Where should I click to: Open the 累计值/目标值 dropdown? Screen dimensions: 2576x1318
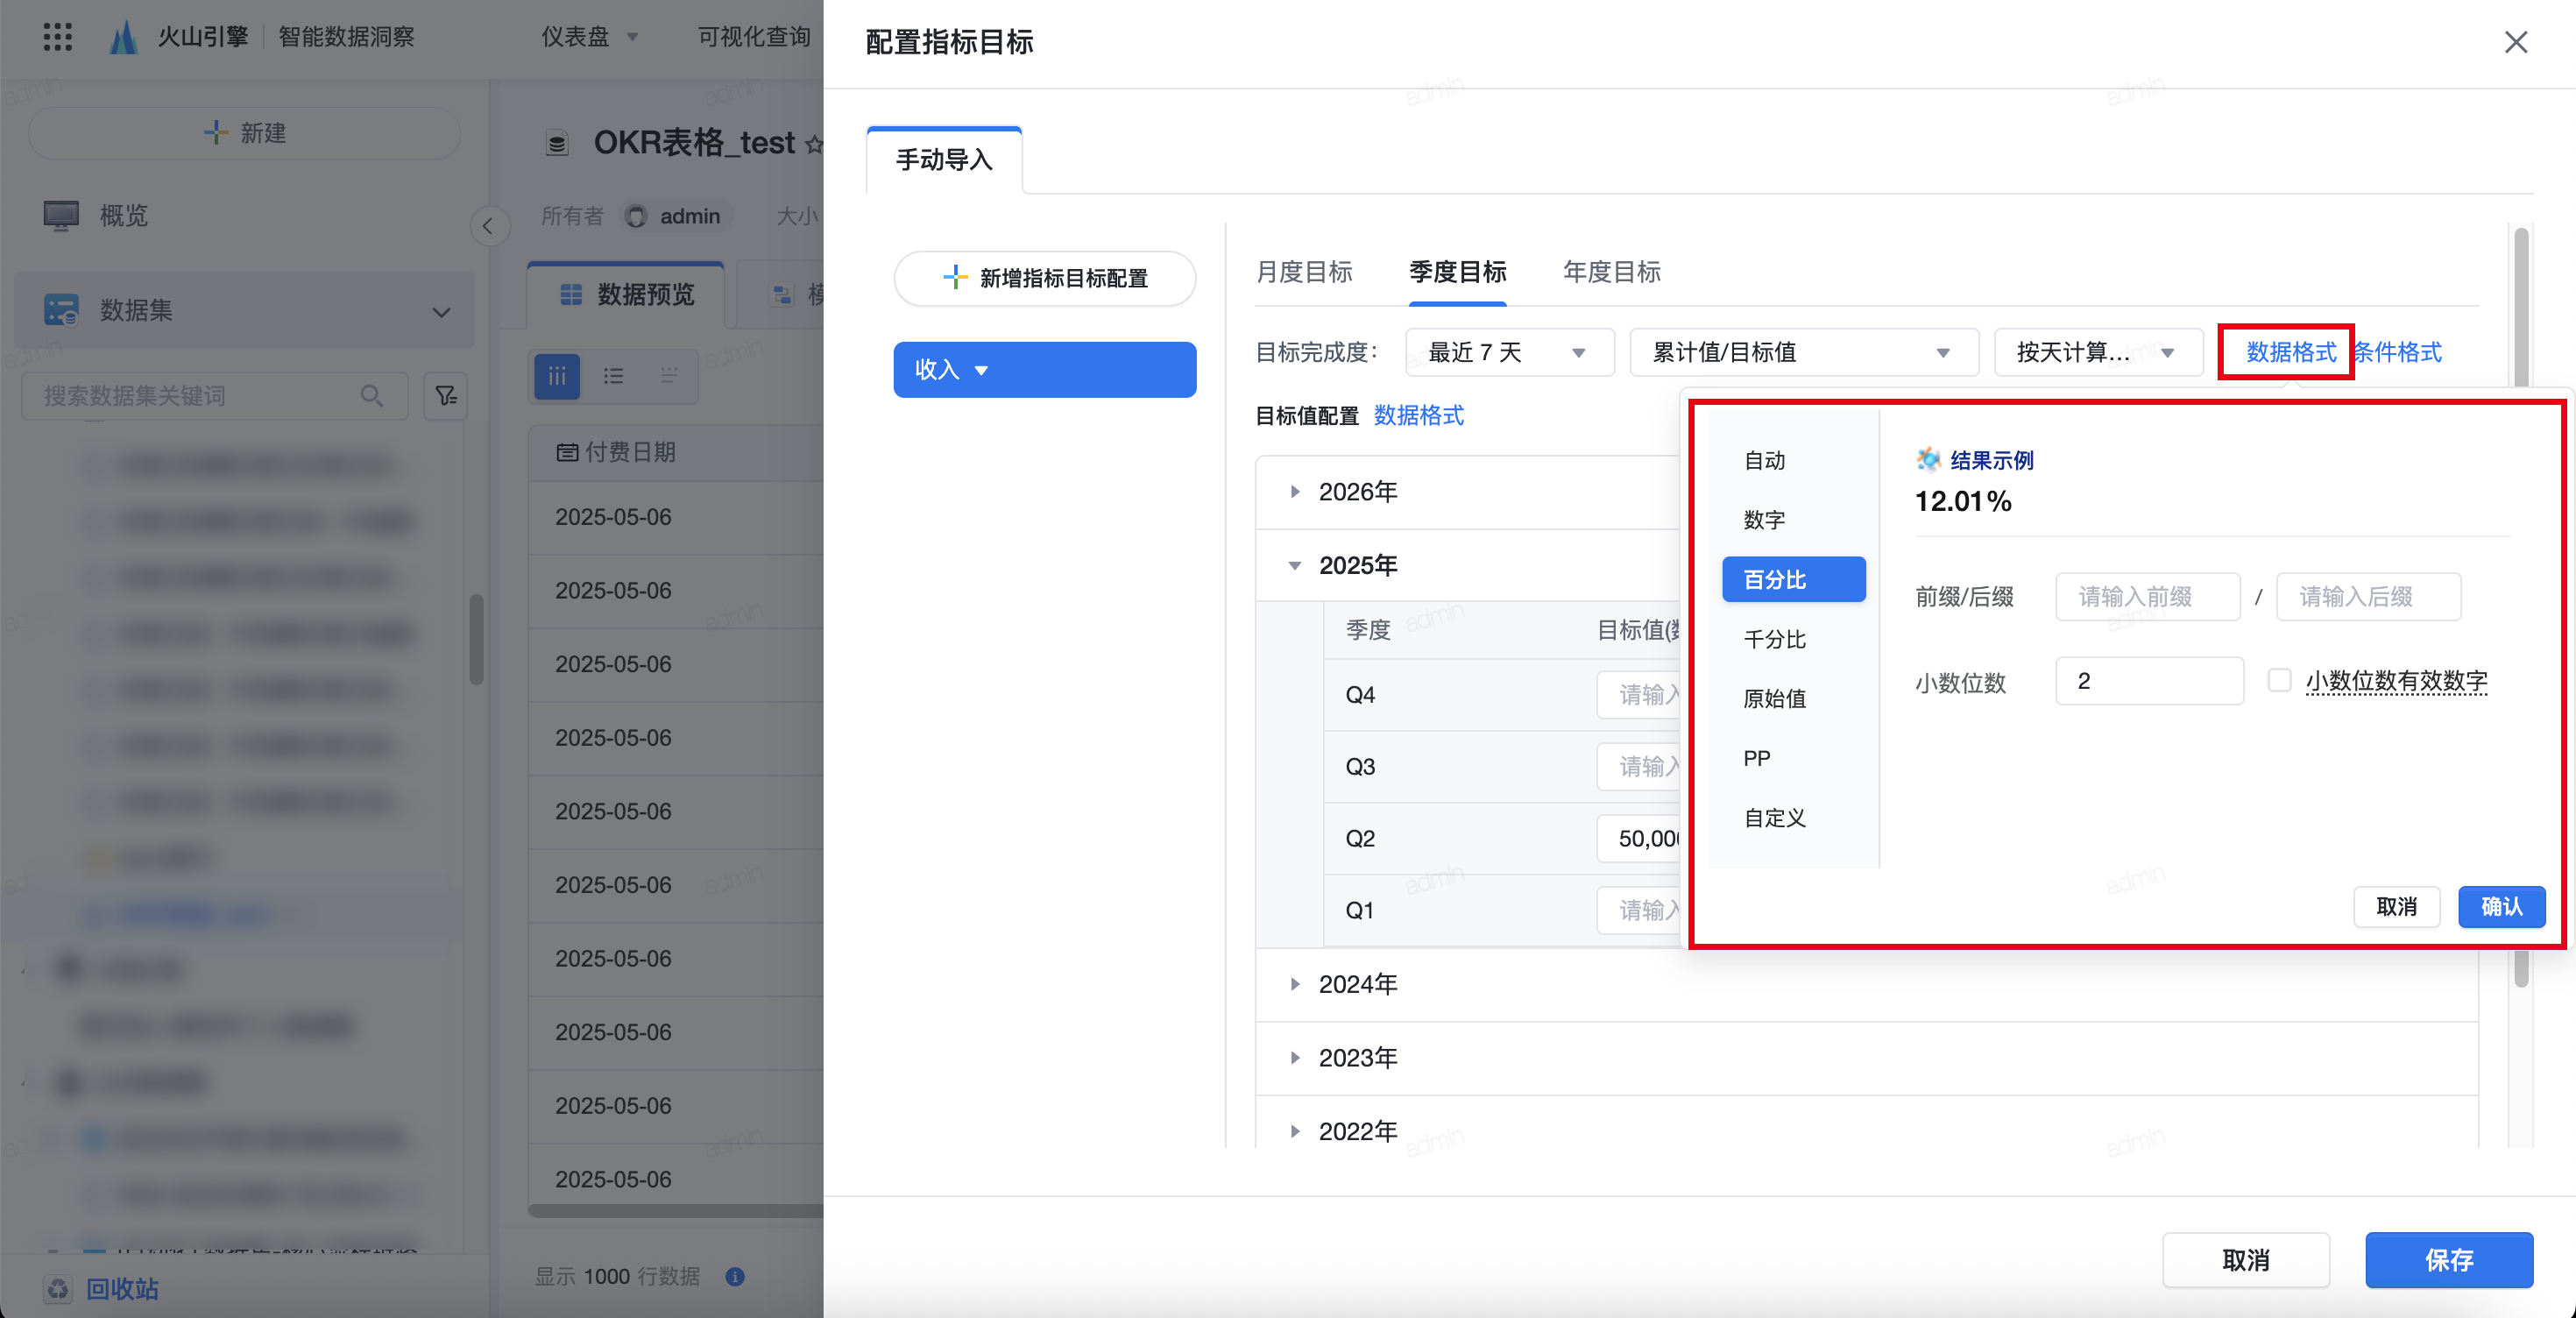[x=1803, y=352]
